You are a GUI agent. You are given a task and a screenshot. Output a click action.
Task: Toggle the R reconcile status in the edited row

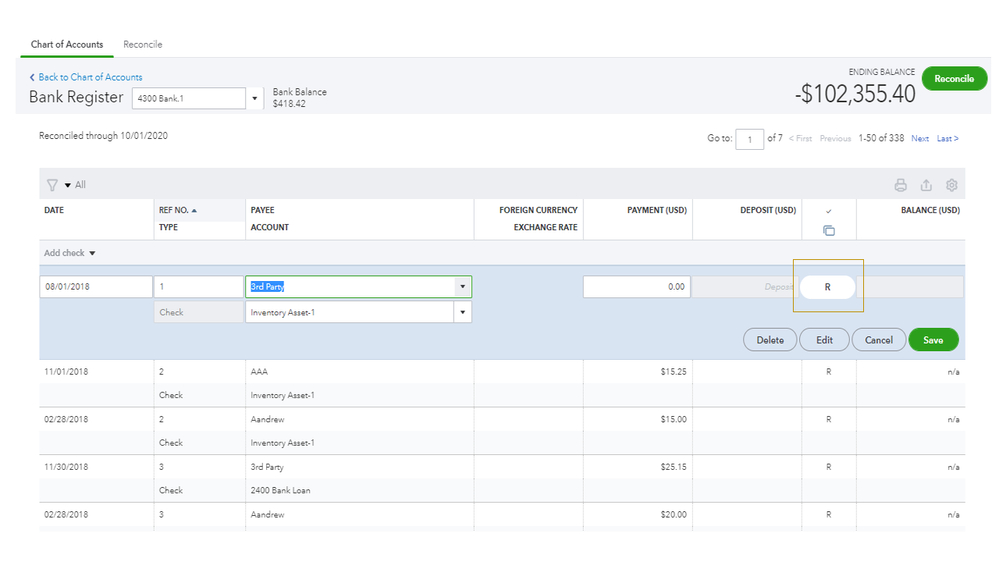tap(828, 287)
